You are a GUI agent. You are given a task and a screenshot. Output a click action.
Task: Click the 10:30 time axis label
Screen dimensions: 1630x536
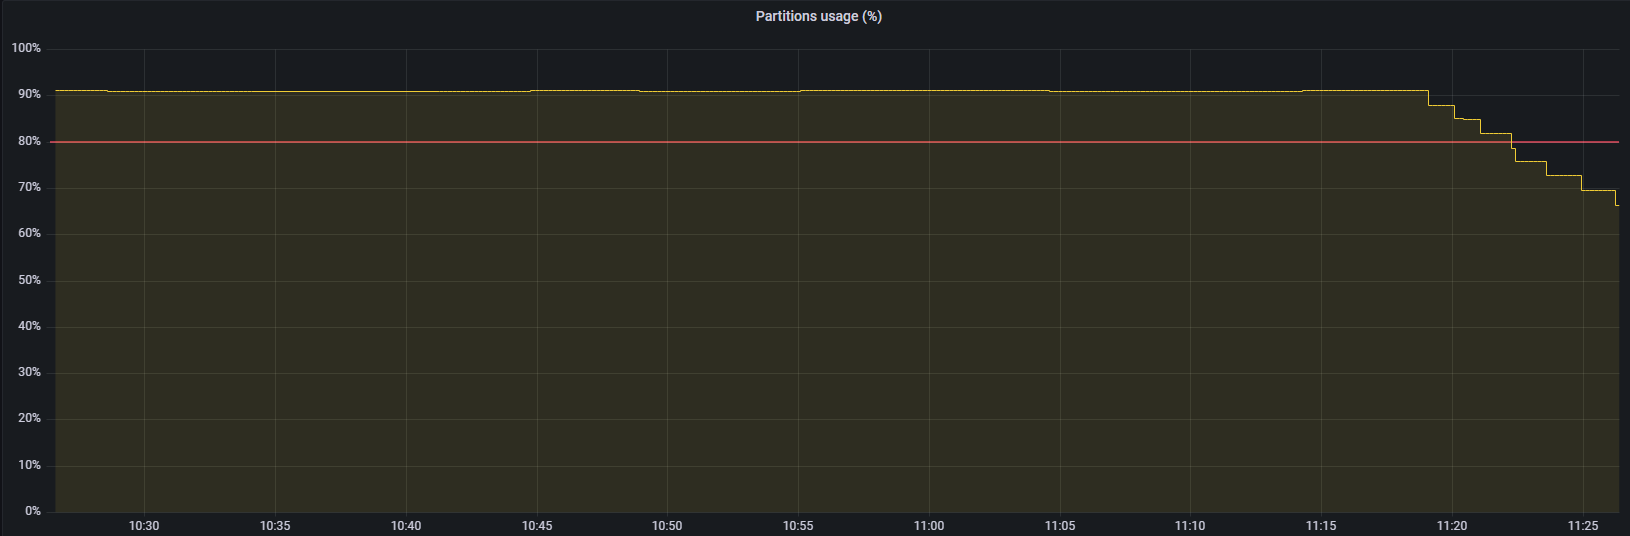tap(144, 526)
